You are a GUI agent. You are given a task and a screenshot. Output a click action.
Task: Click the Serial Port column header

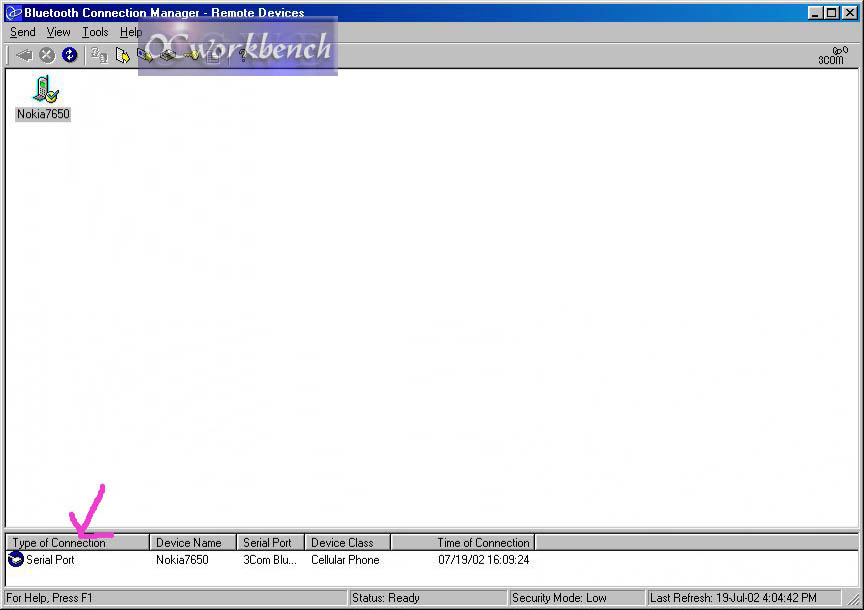[271, 543]
